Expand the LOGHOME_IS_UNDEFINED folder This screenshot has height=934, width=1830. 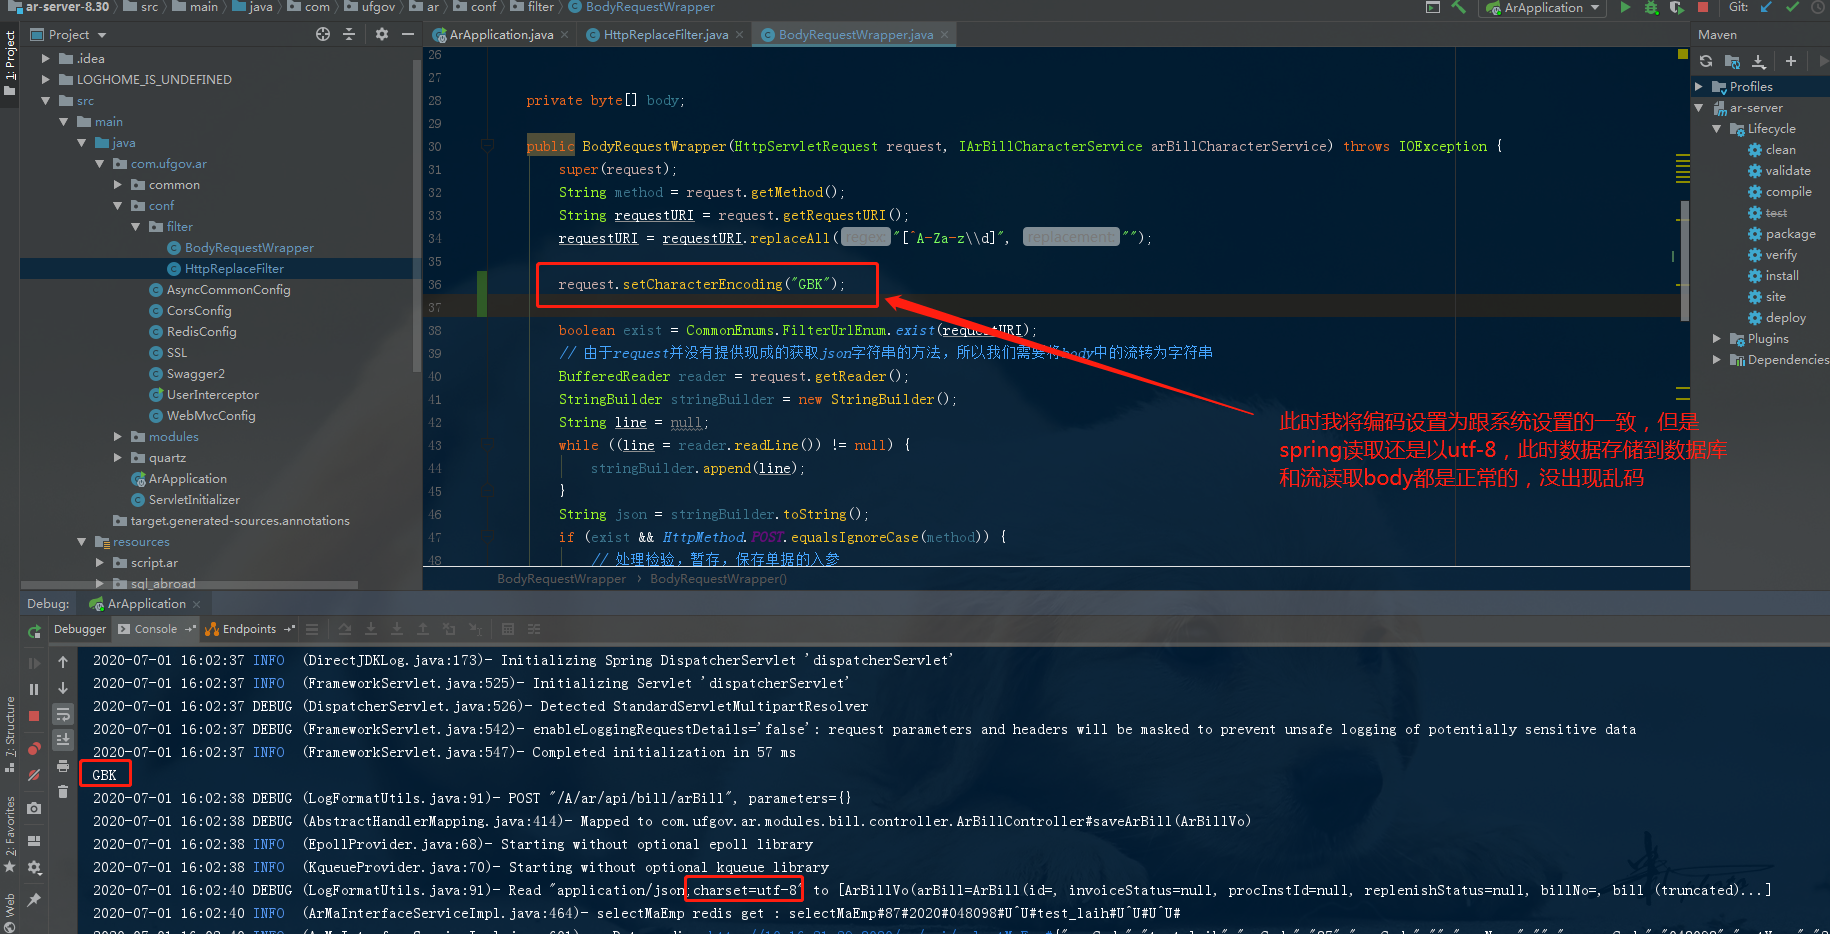click(x=45, y=79)
